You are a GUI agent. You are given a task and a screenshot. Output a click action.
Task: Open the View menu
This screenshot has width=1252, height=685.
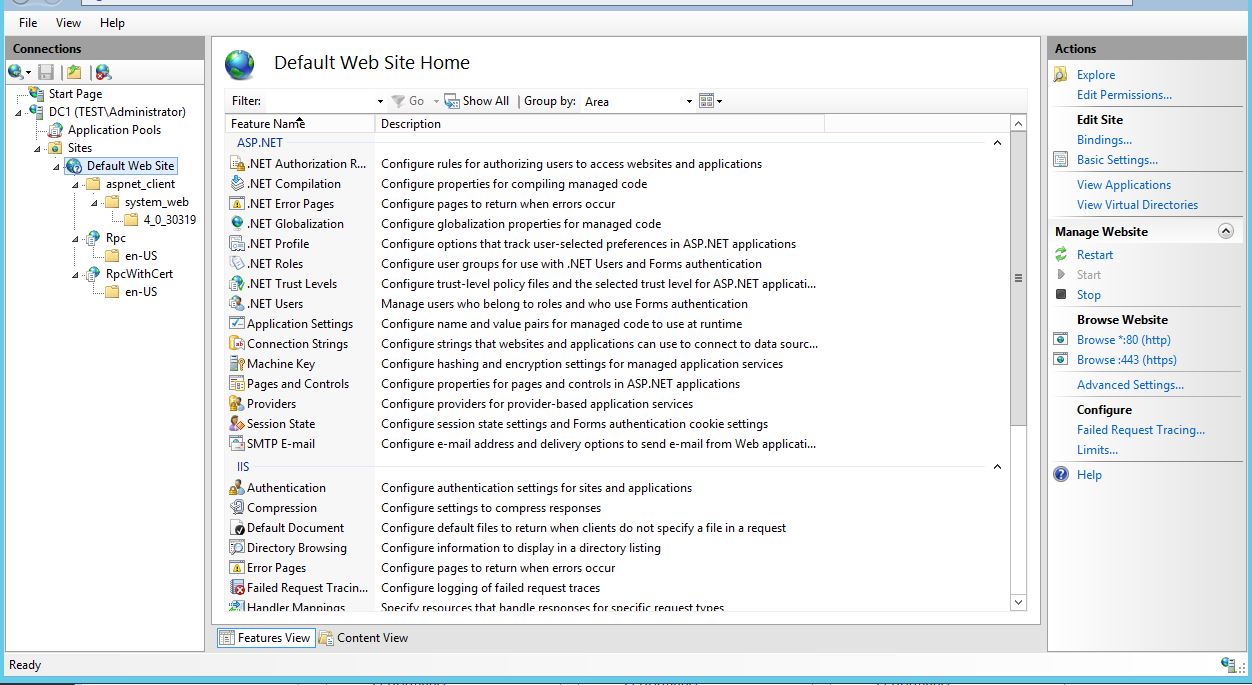69,22
